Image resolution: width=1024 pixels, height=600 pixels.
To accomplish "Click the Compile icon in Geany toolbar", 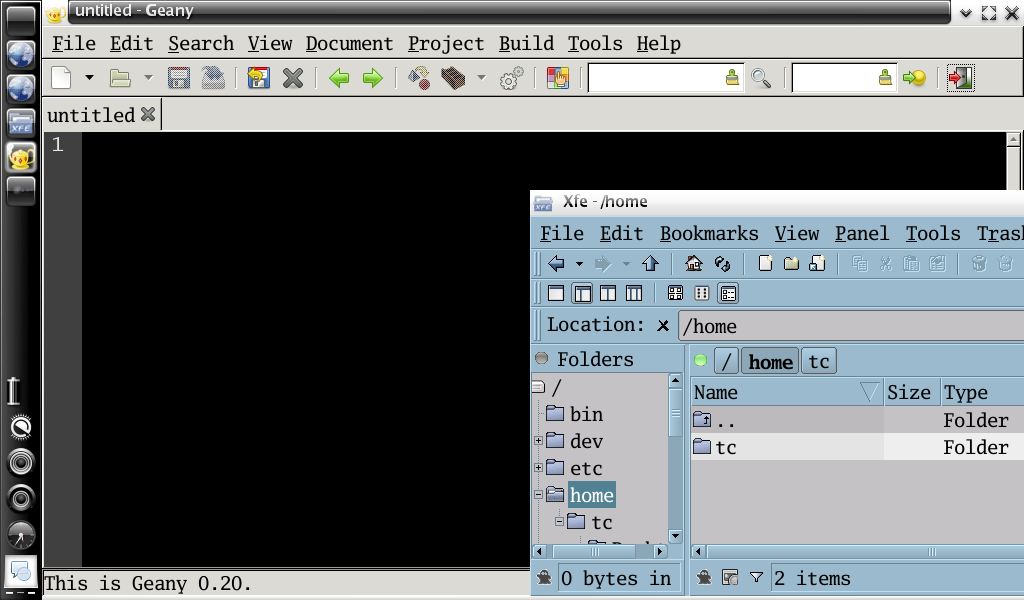I will coord(419,78).
